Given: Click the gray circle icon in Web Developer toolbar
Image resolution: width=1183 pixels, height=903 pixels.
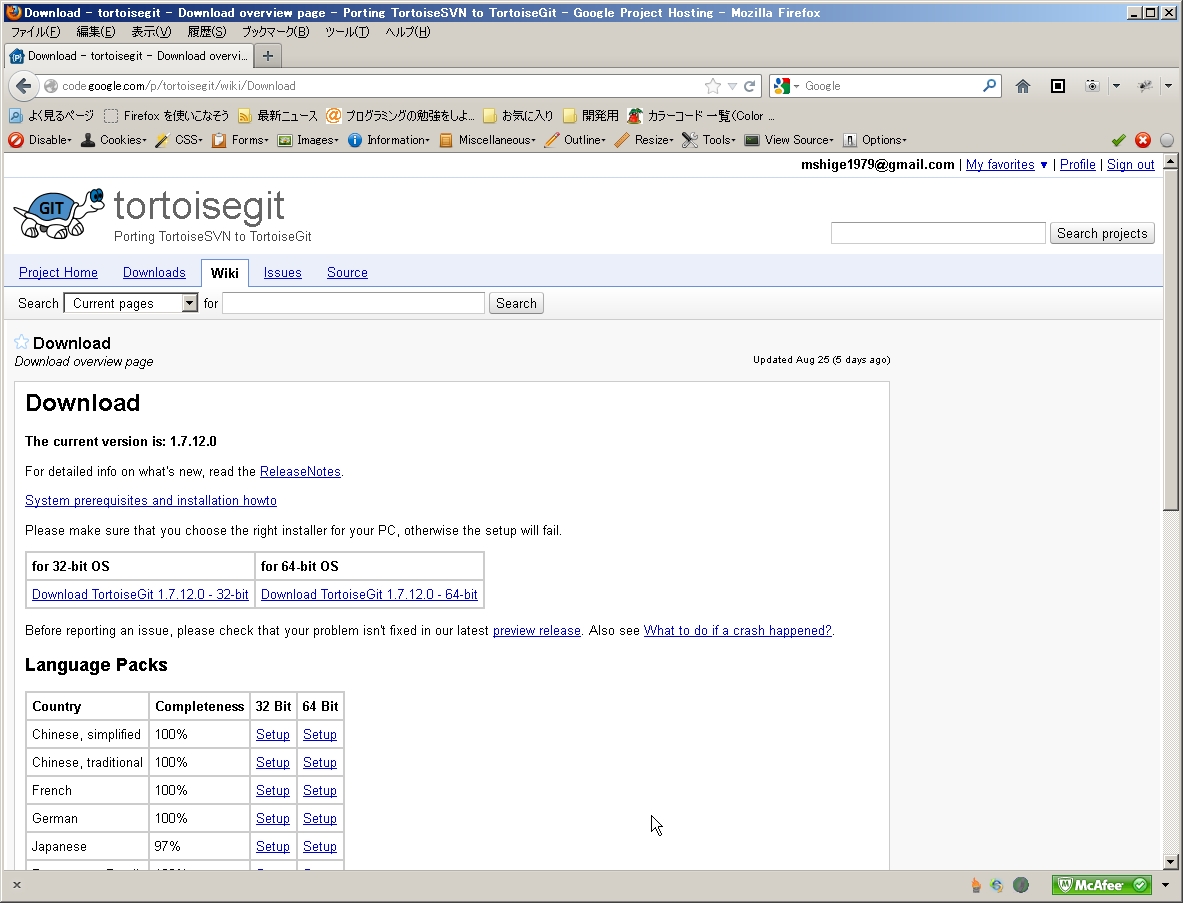Looking at the screenshot, I should point(1166,140).
